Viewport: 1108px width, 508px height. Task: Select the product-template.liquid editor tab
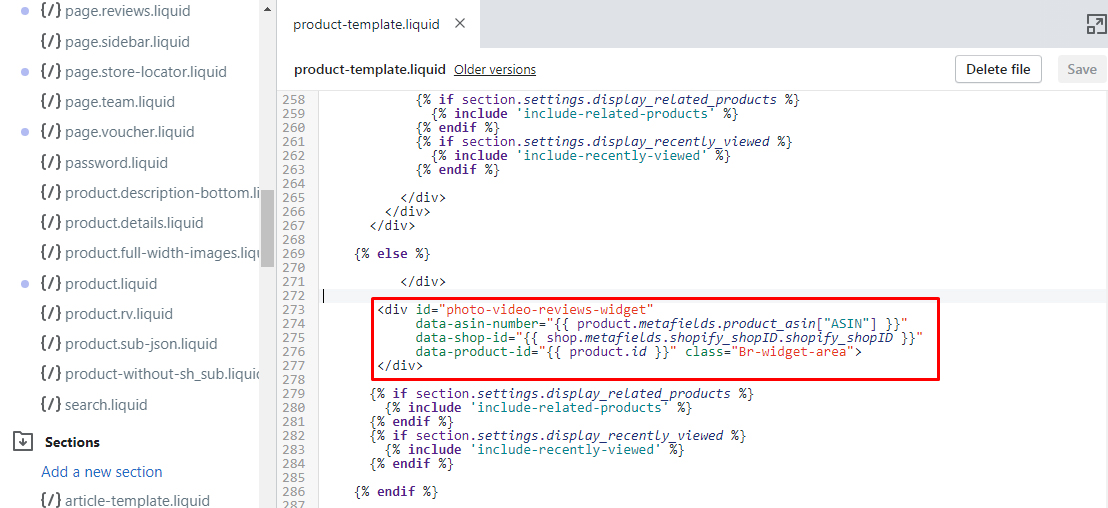pos(366,24)
